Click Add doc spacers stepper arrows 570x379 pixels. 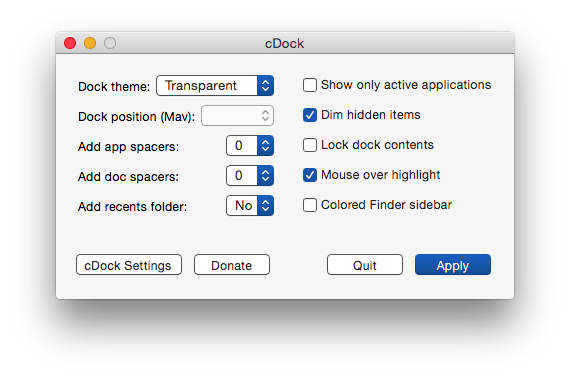coord(265,176)
